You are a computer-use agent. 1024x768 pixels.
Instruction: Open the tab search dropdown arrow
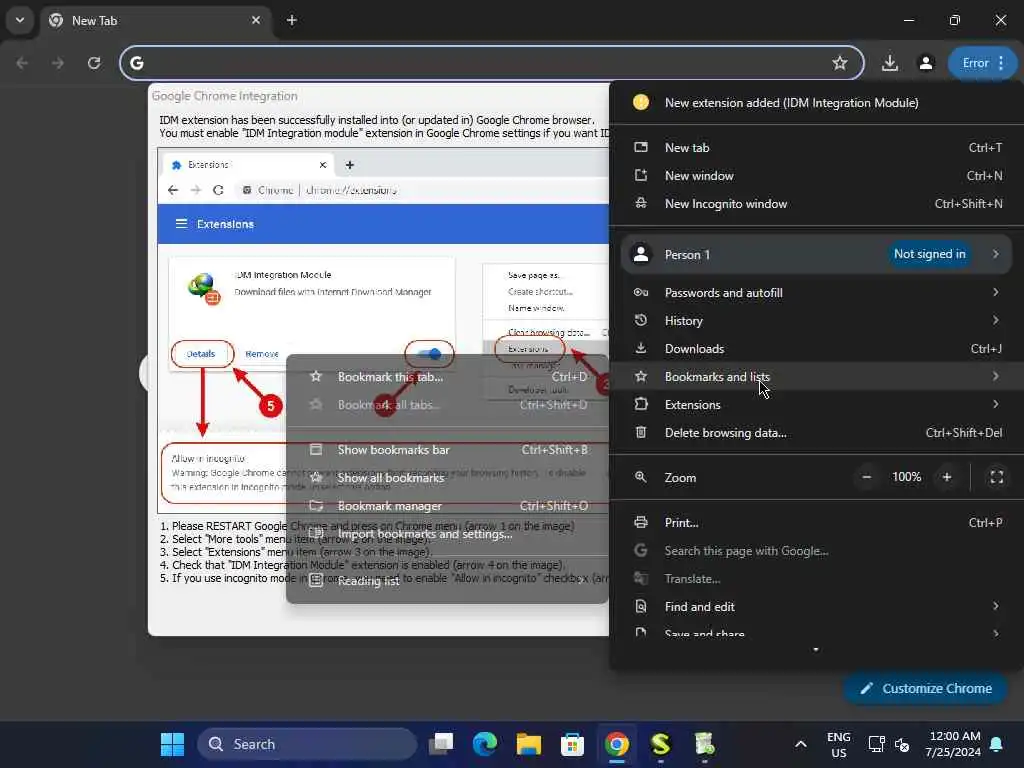[20, 20]
